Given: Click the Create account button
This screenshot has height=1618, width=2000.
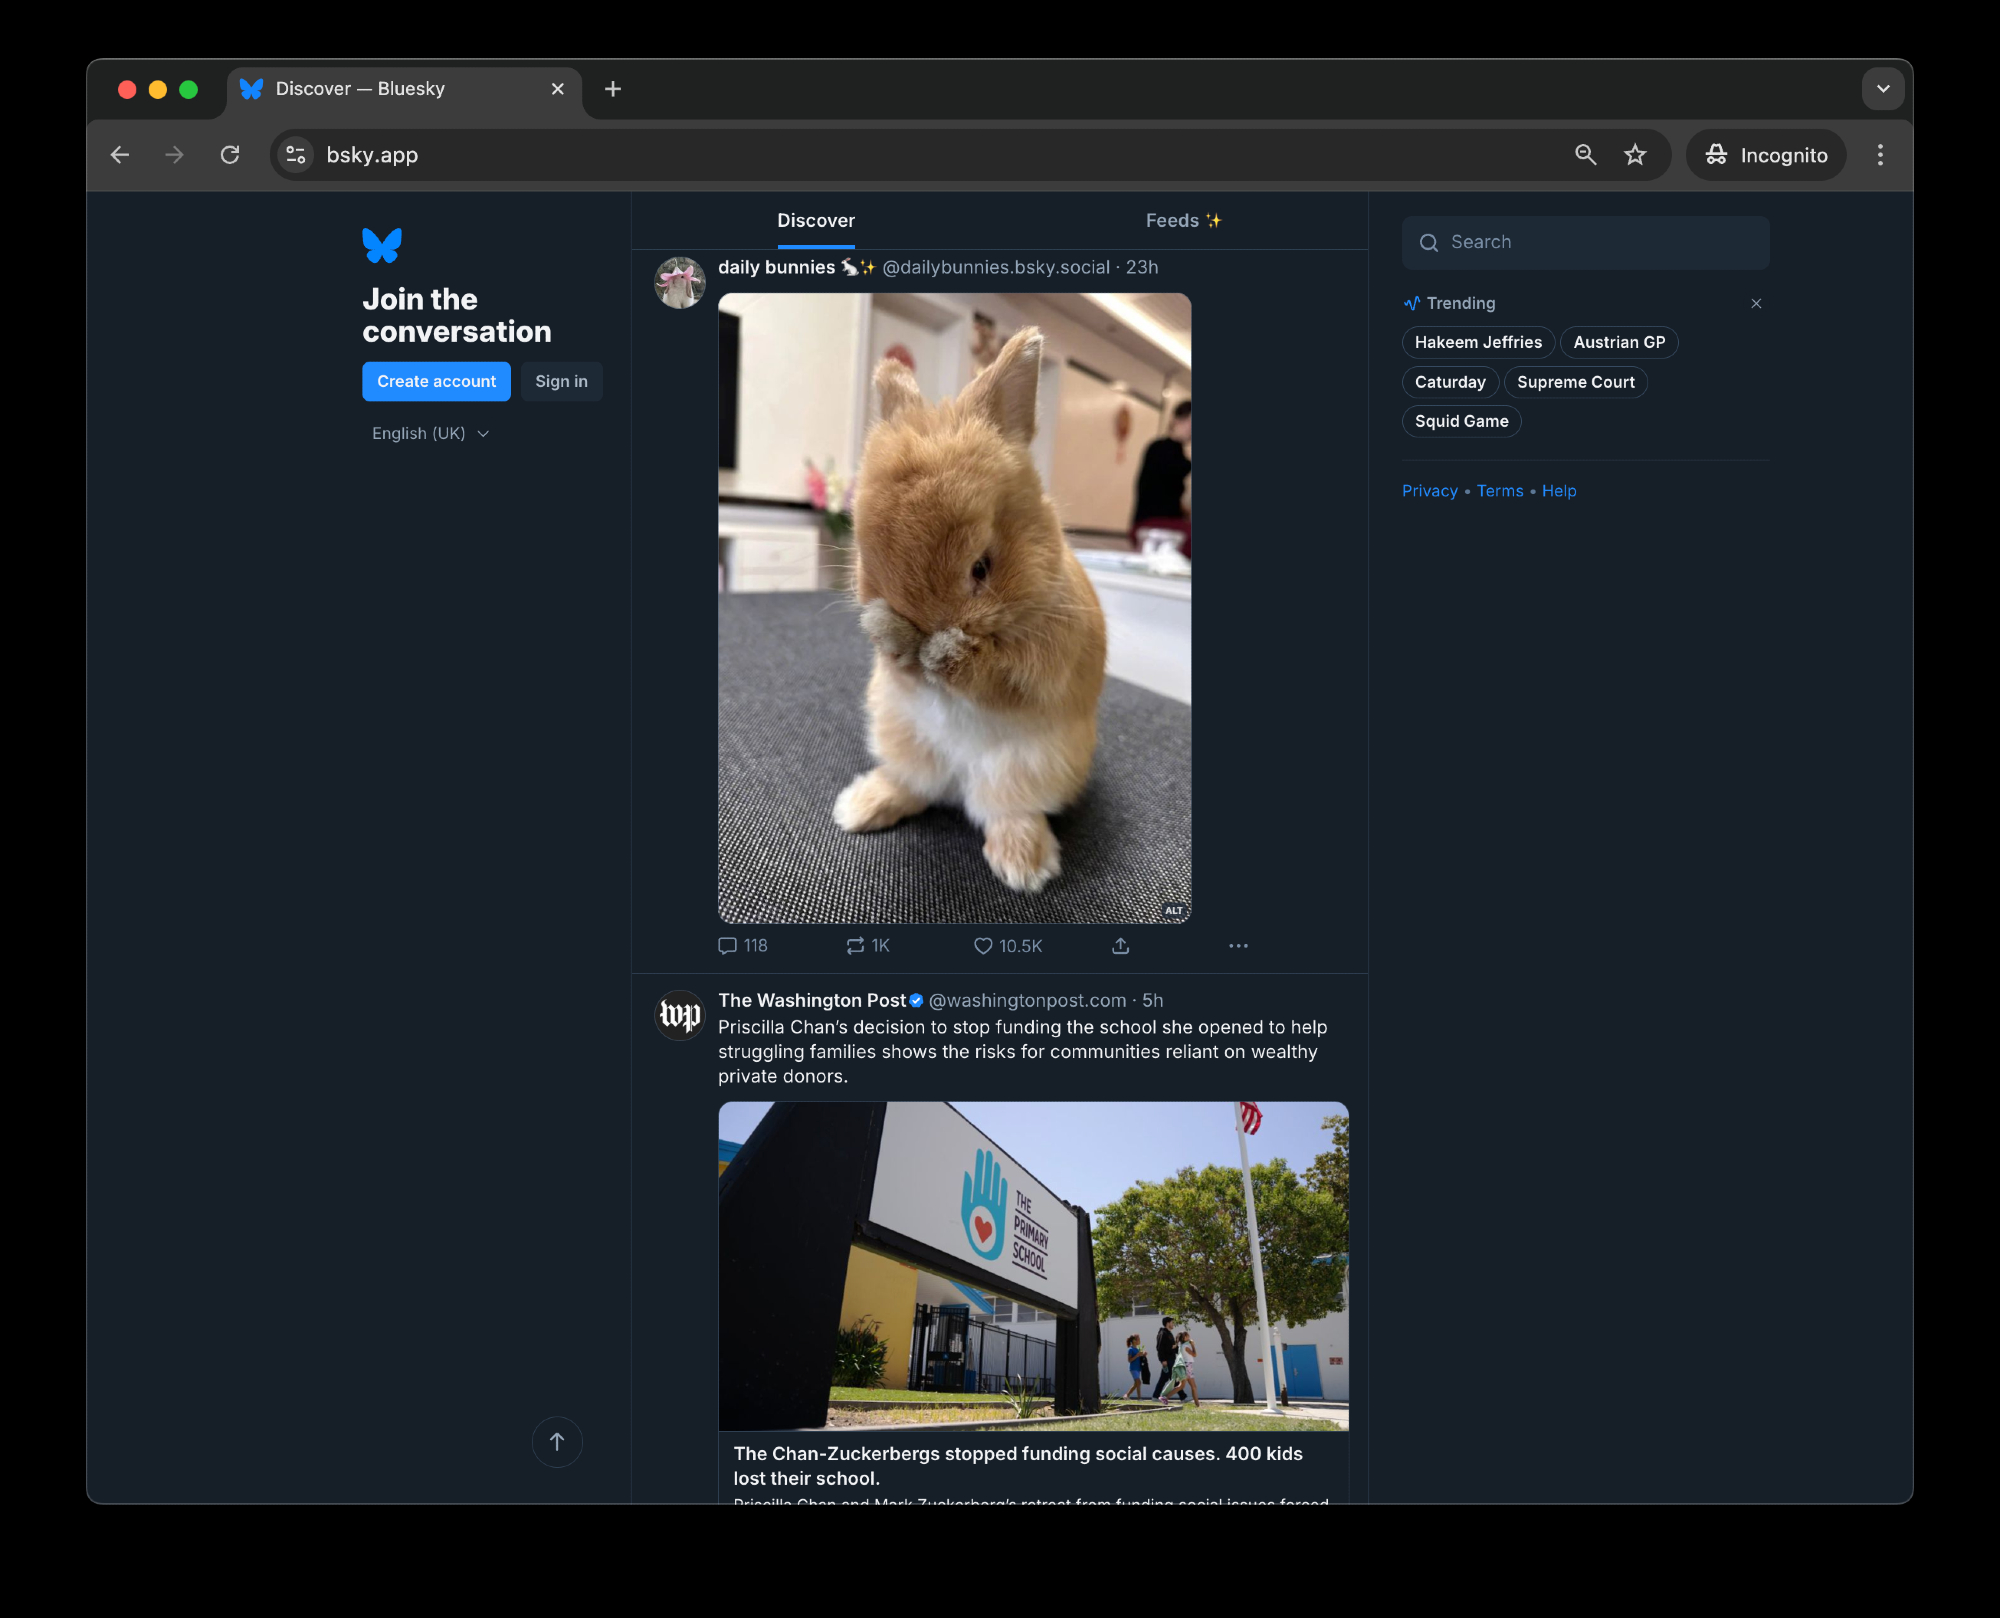Looking at the screenshot, I should pyautogui.click(x=436, y=381).
